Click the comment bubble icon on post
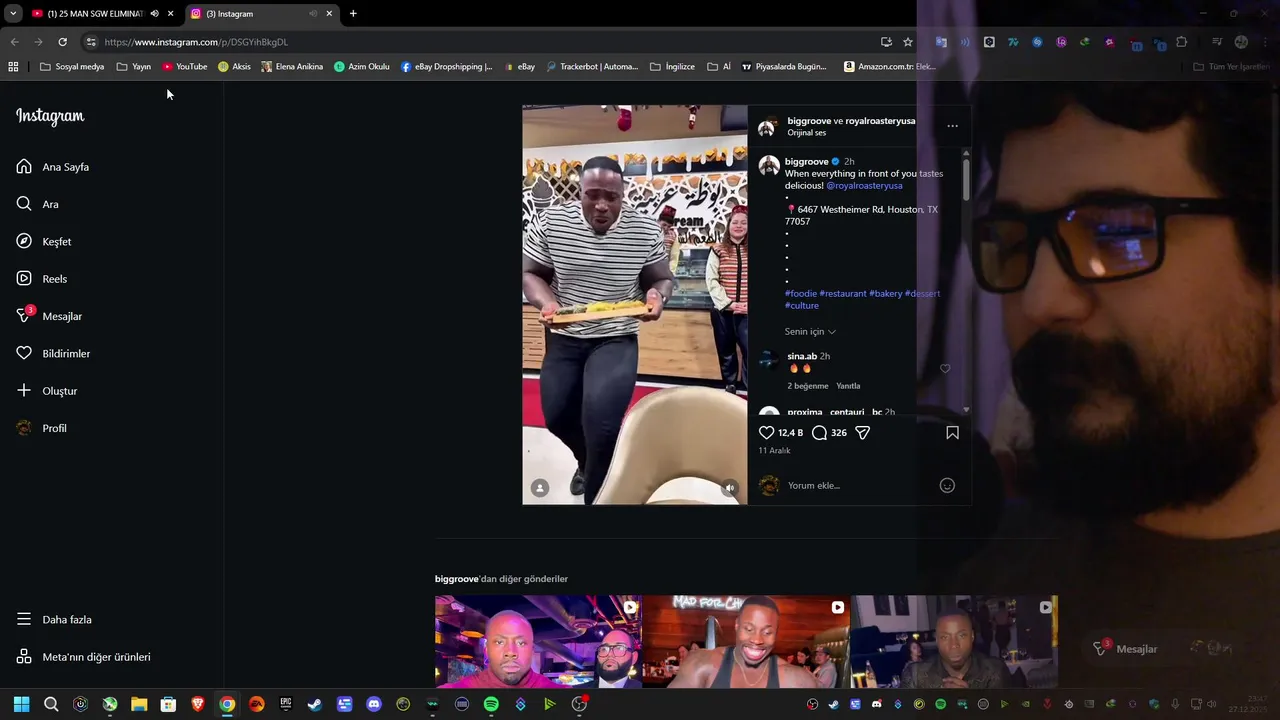The height and width of the screenshot is (720, 1280). click(819, 433)
